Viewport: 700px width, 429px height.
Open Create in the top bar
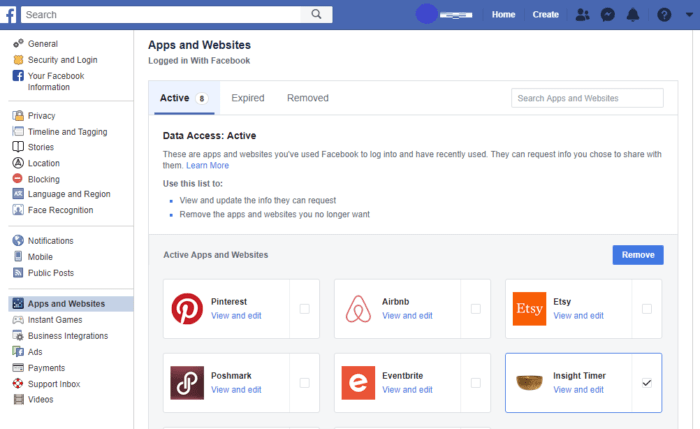[x=545, y=15]
